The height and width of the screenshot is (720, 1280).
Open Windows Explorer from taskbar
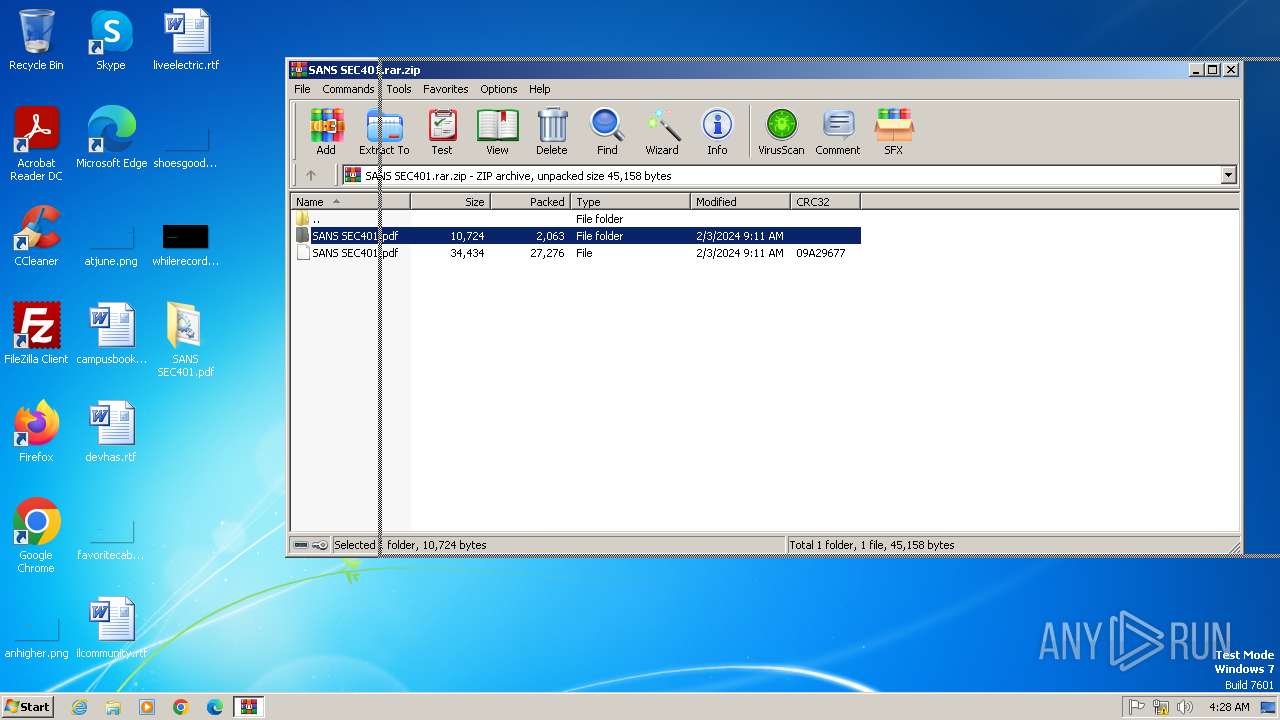point(113,707)
